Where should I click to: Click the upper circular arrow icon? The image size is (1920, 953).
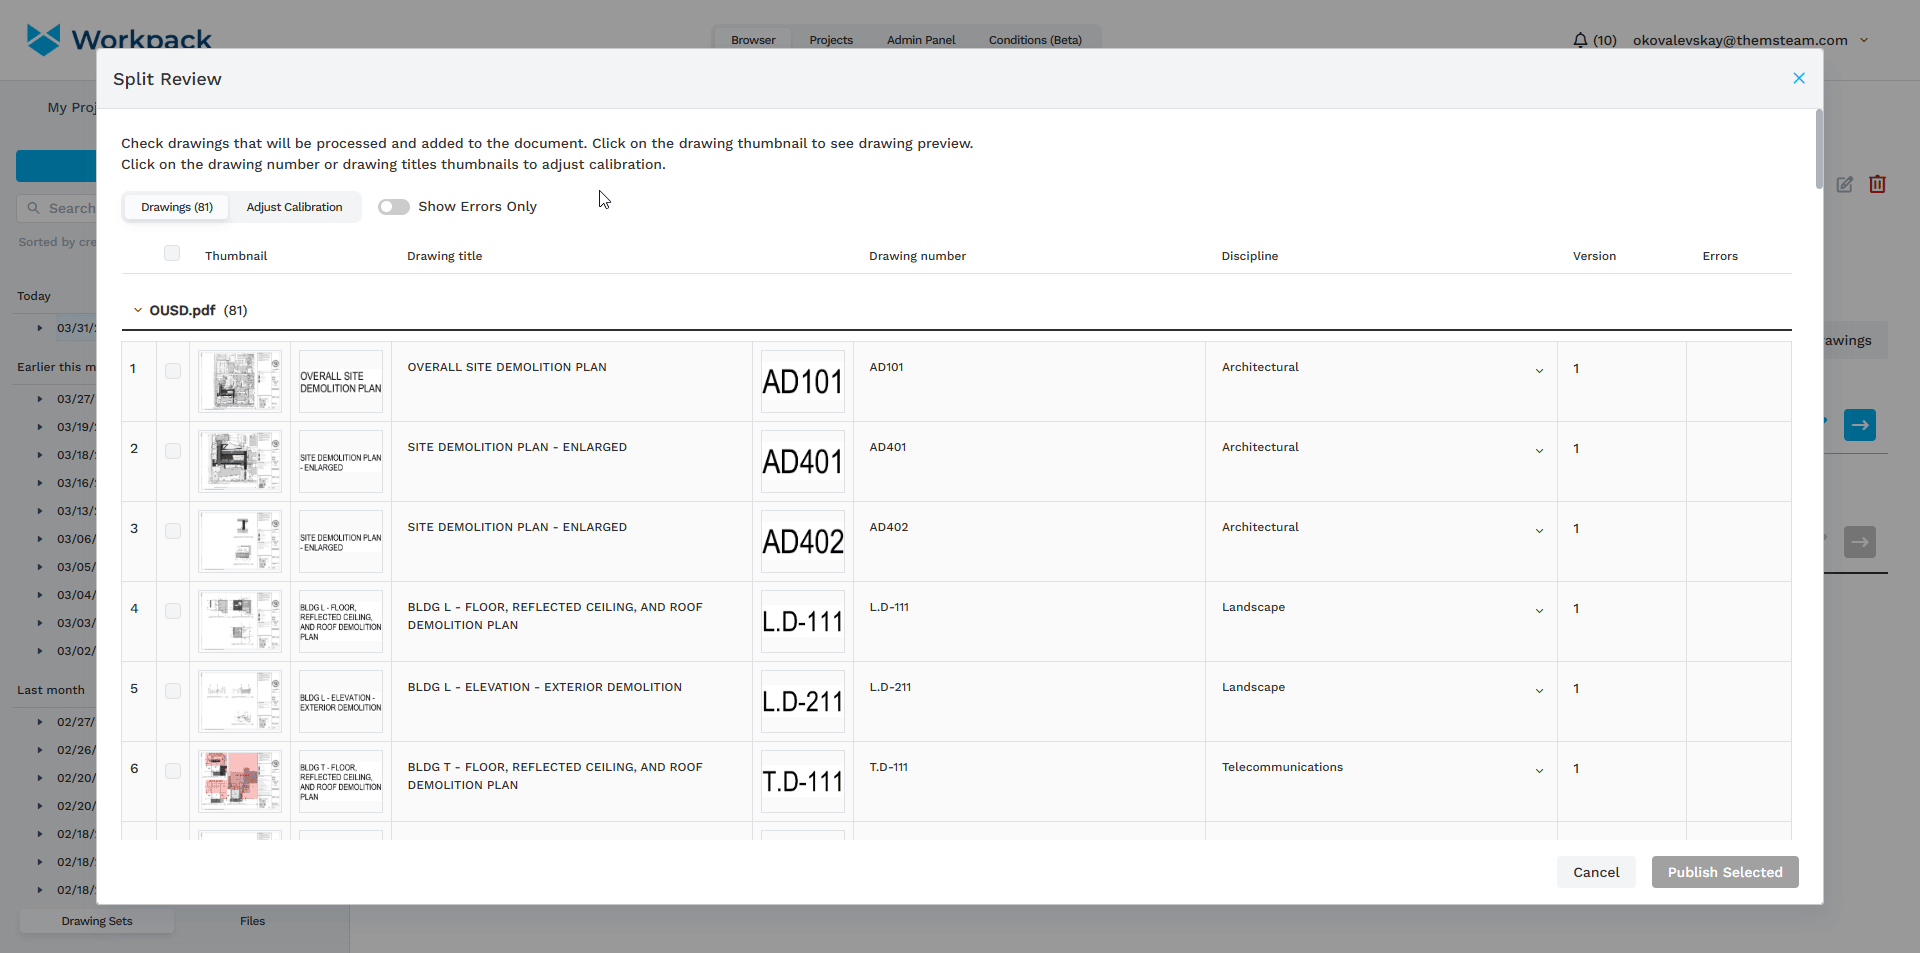tap(1861, 425)
